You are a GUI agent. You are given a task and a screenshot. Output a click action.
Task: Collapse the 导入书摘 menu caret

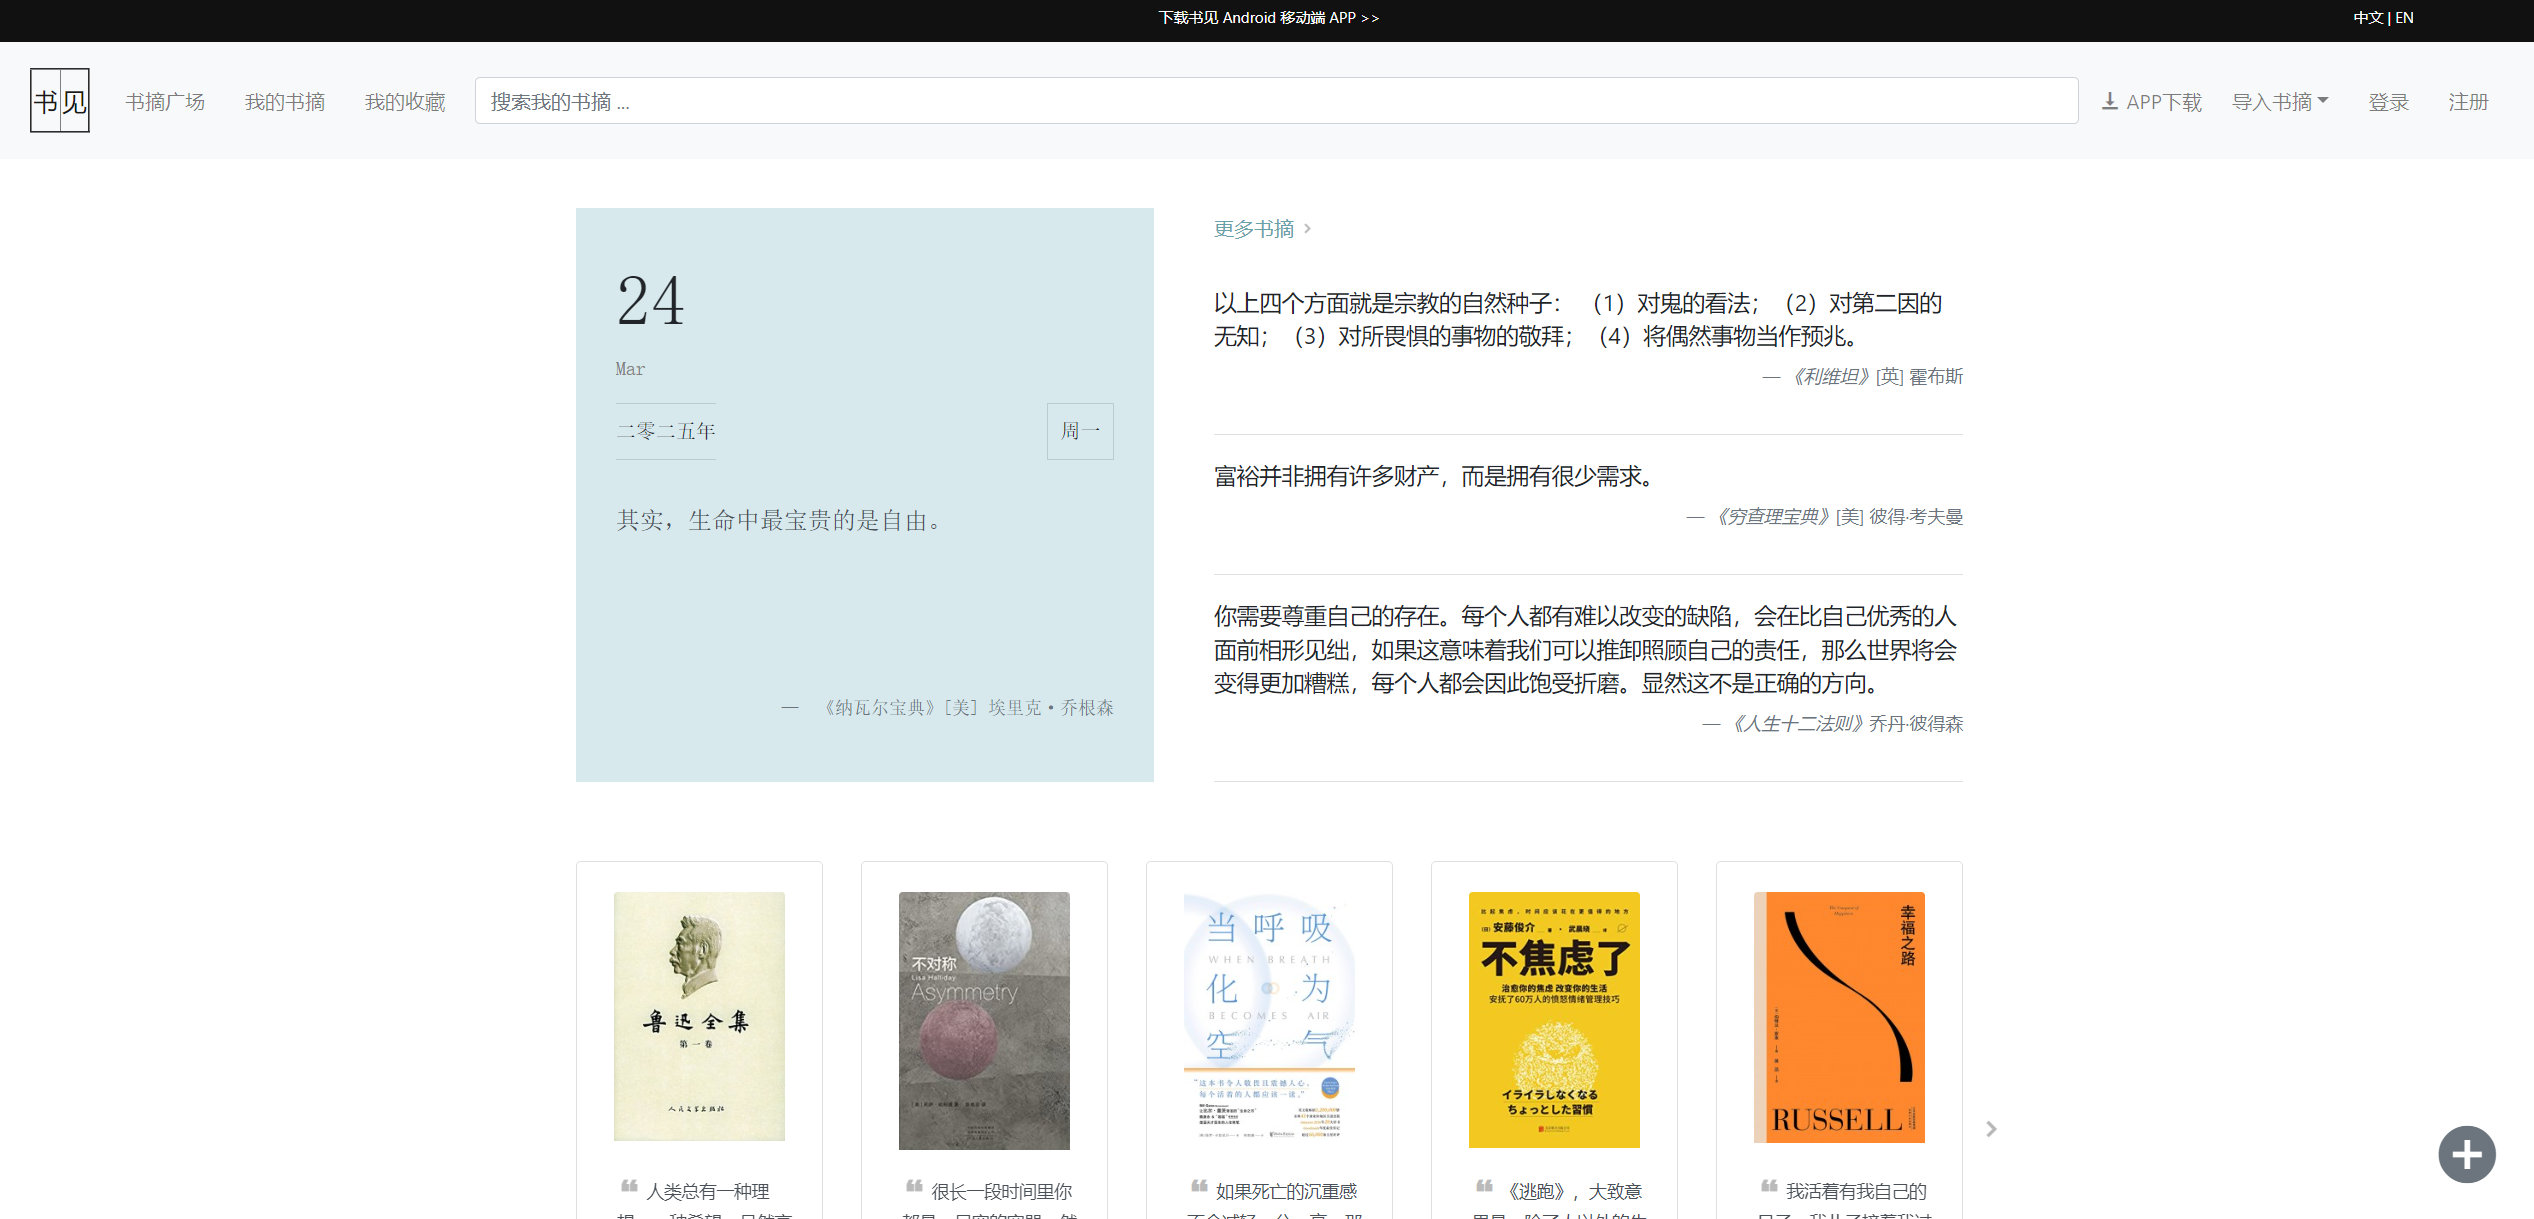(2323, 101)
